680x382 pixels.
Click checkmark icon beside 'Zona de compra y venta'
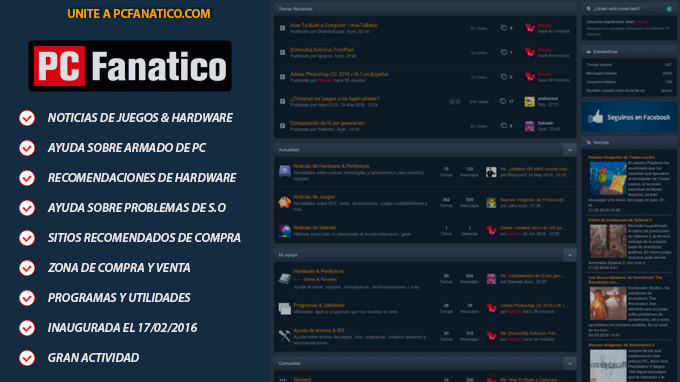(x=27, y=268)
